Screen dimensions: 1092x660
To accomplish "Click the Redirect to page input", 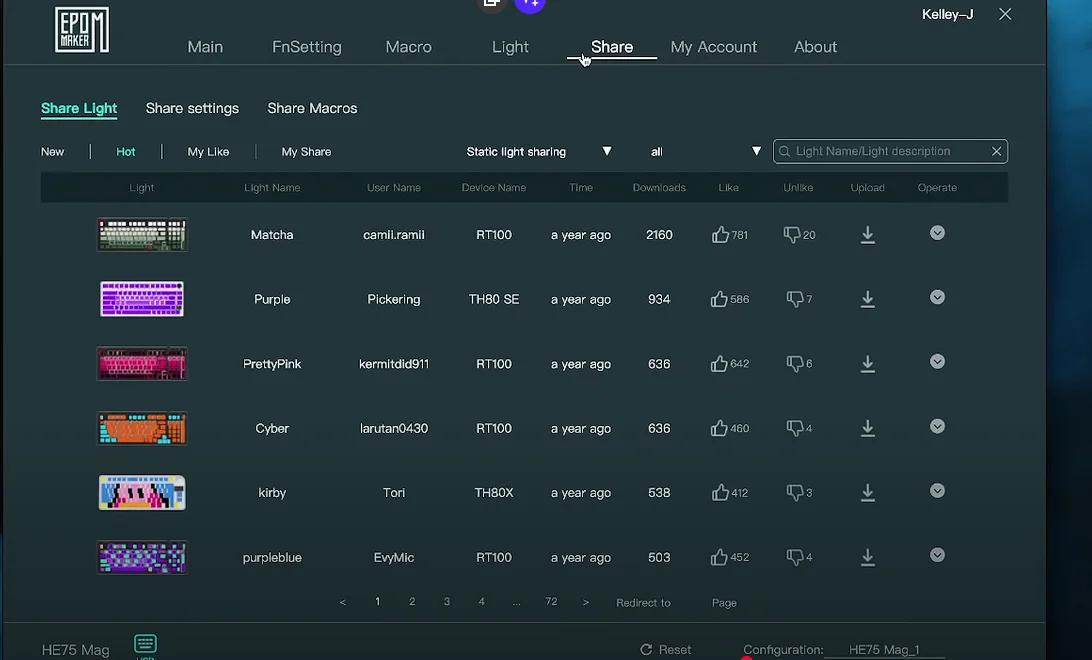I will click(691, 603).
